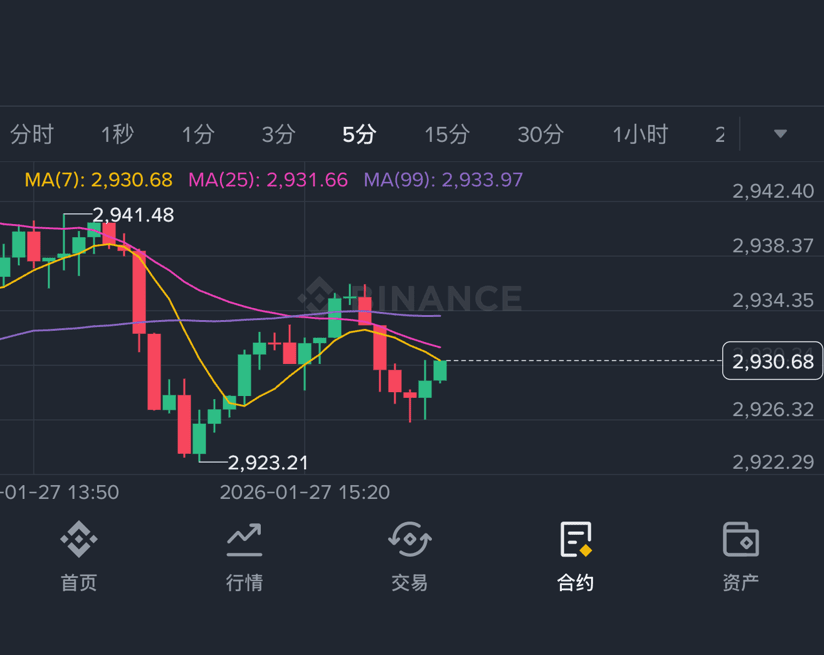Select the 1分 interval tab

198,135
